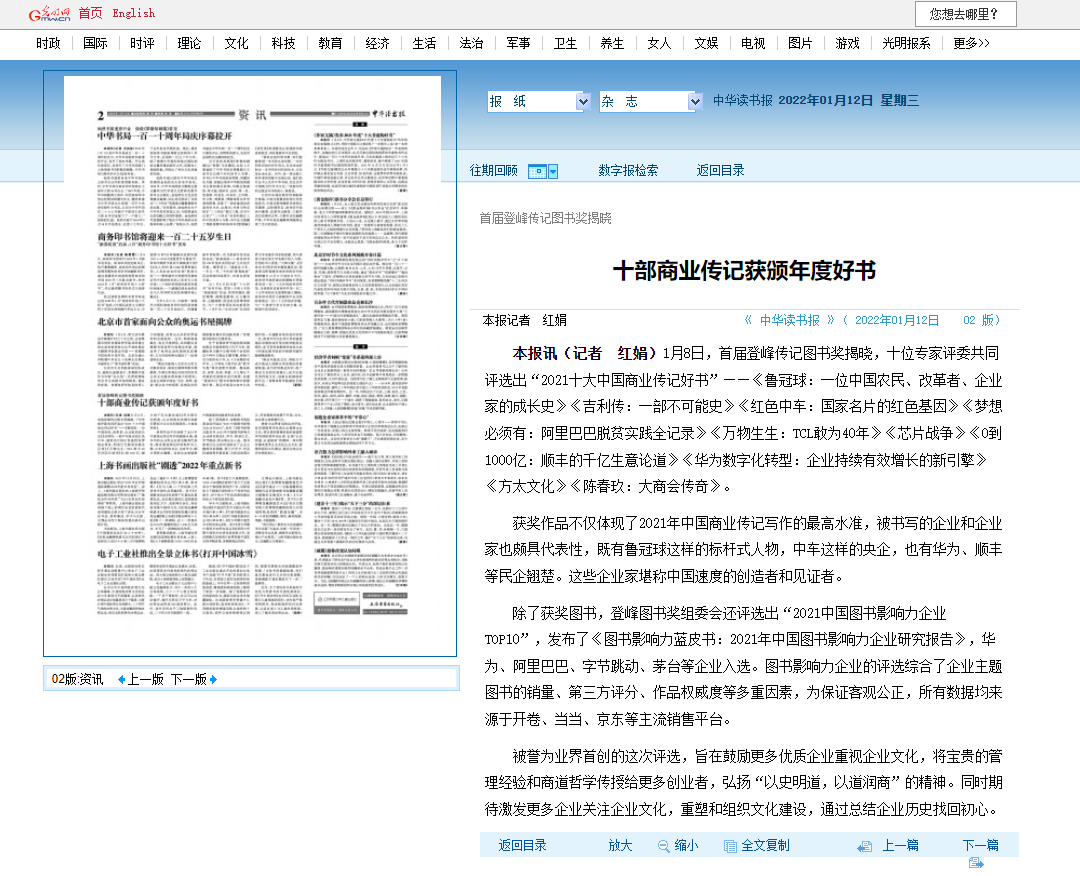
Task: Click the 2022年01月12日 date in the byline
Action: pos(897,321)
